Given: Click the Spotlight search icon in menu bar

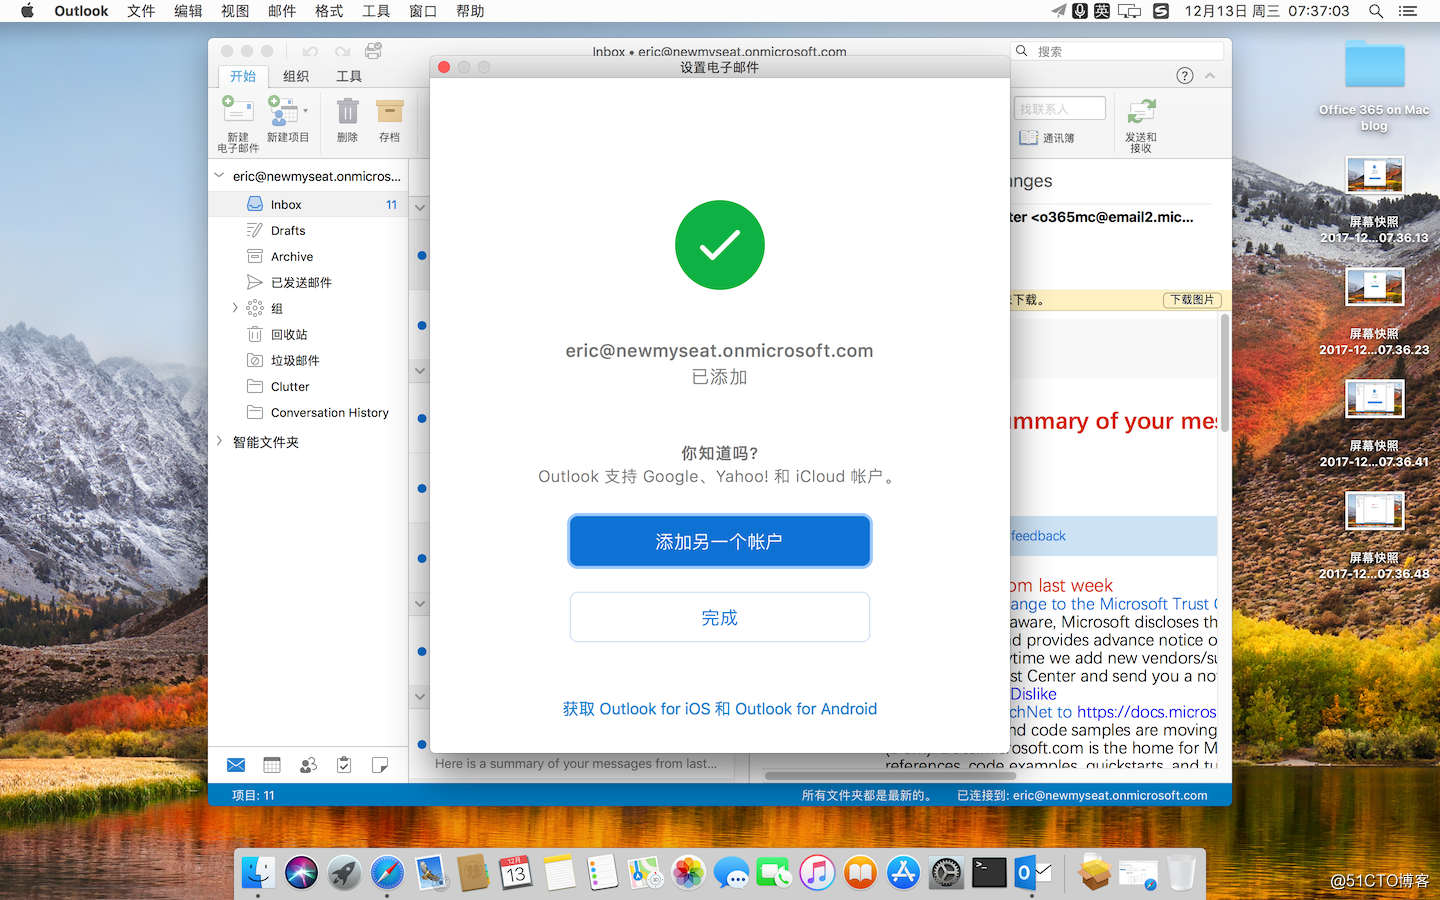Looking at the screenshot, I should click(x=1376, y=11).
